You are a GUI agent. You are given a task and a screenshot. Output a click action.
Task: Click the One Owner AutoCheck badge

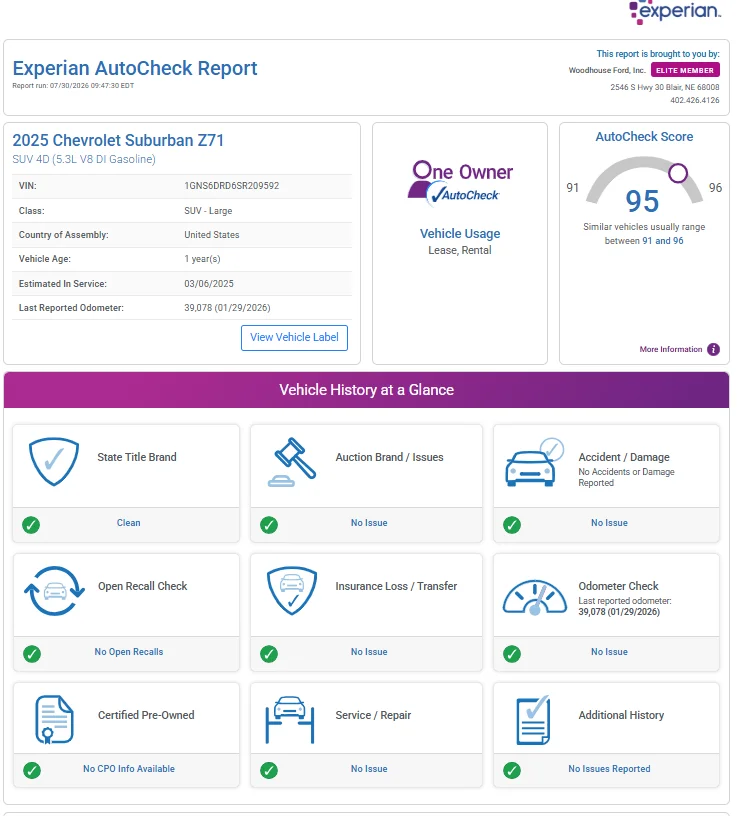click(461, 183)
